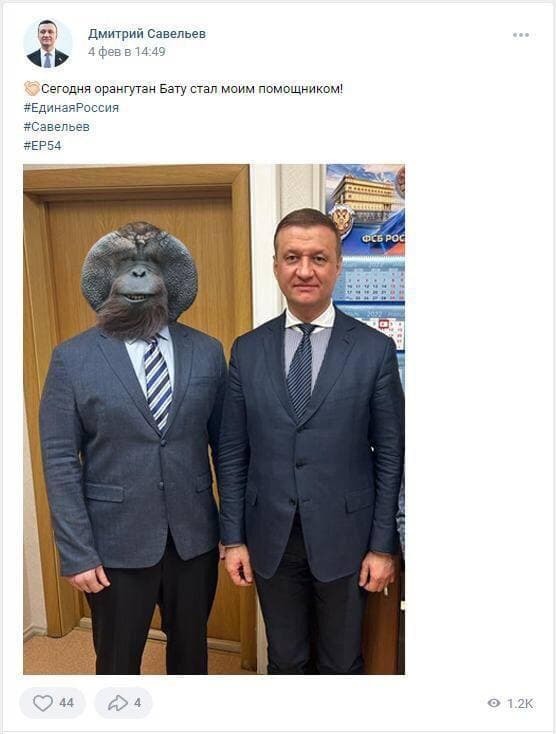This screenshot has height=734, width=556.
Task: Click the eye views icon
Action: tap(493, 703)
